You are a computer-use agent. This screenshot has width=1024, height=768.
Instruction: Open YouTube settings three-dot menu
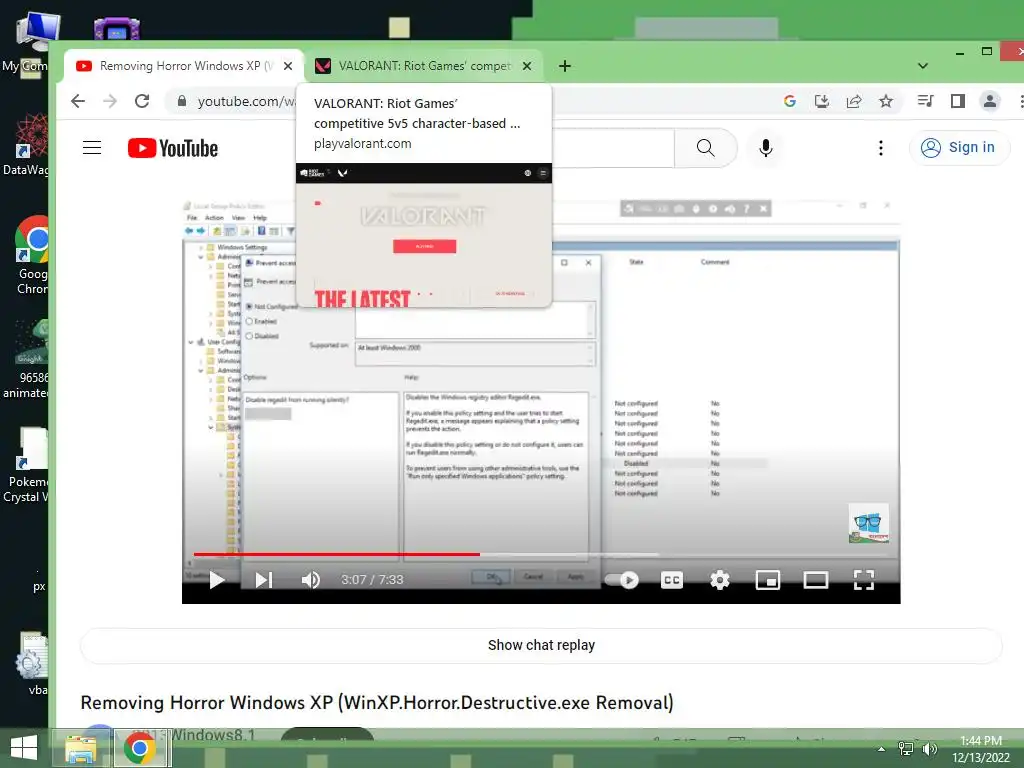[880, 148]
